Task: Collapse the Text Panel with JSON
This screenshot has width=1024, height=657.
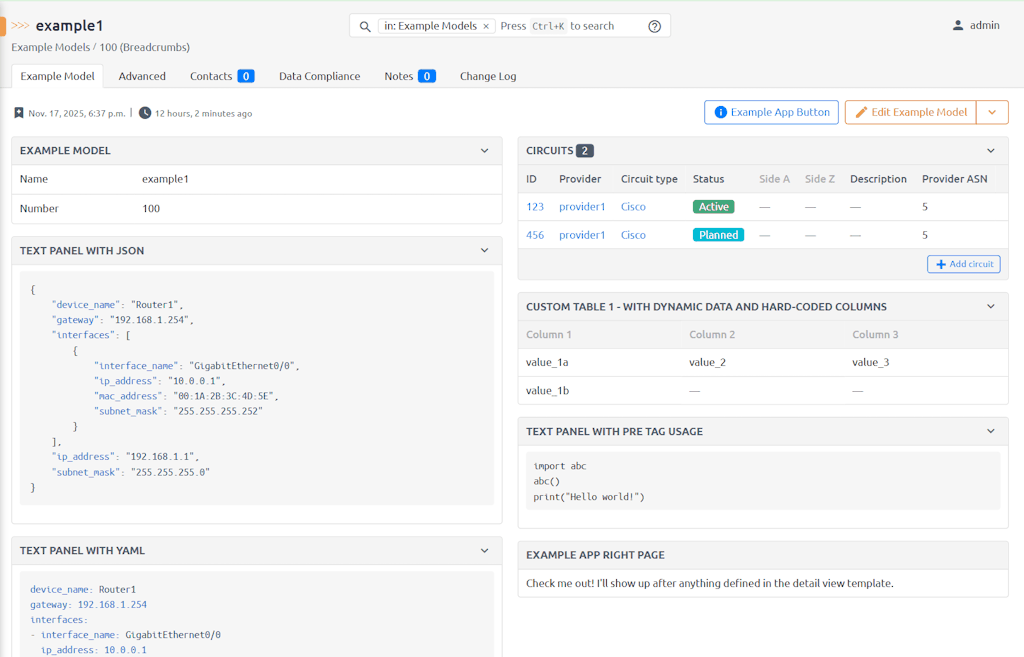Action: click(486, 250)
